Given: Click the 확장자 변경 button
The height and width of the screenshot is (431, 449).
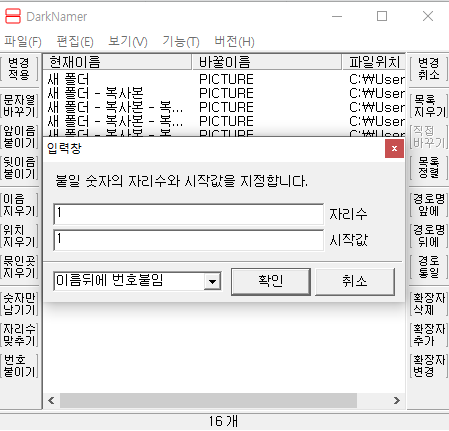Looking at the screenshot, I should [429, 366].
